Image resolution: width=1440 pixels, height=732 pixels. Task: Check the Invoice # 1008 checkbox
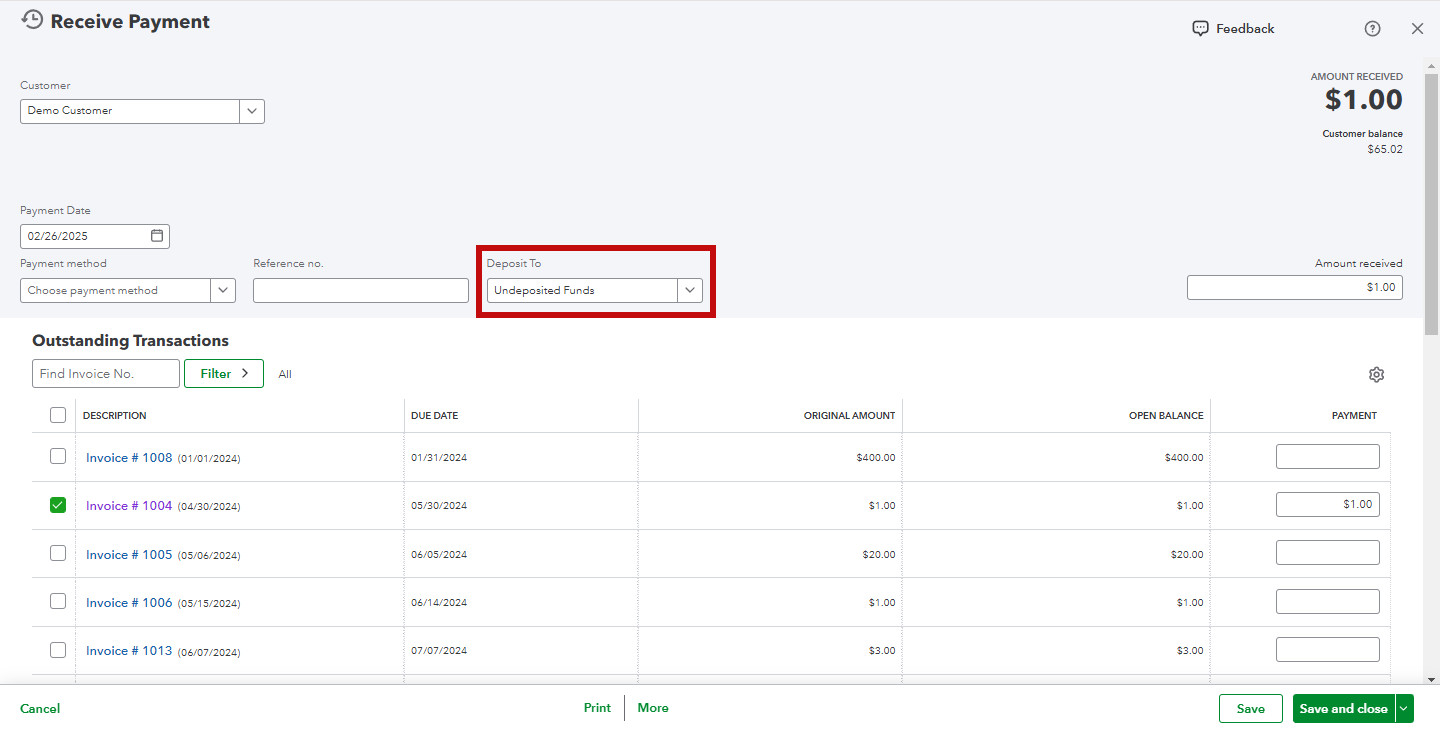[x=58, y=456]
